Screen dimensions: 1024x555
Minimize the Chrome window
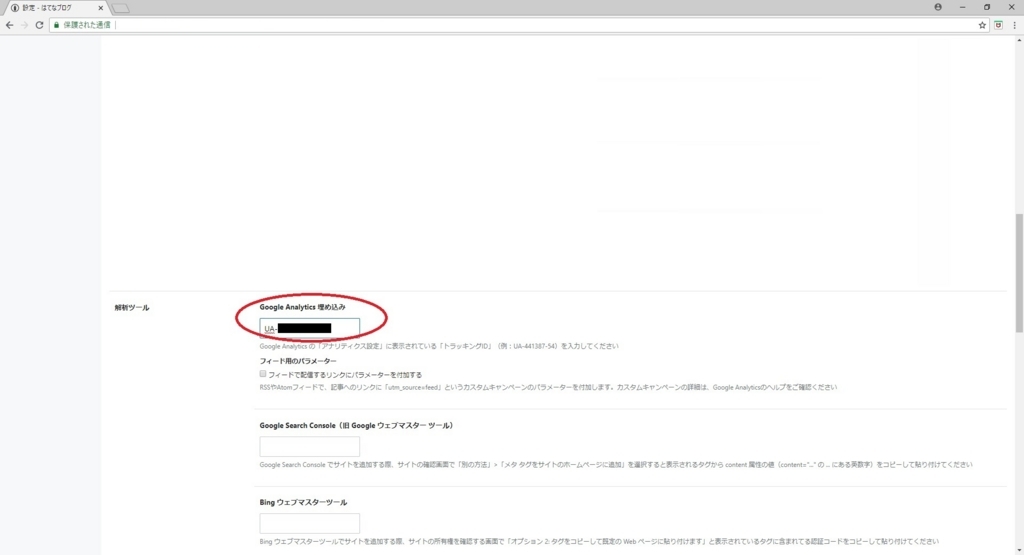[x=963, y=7]
